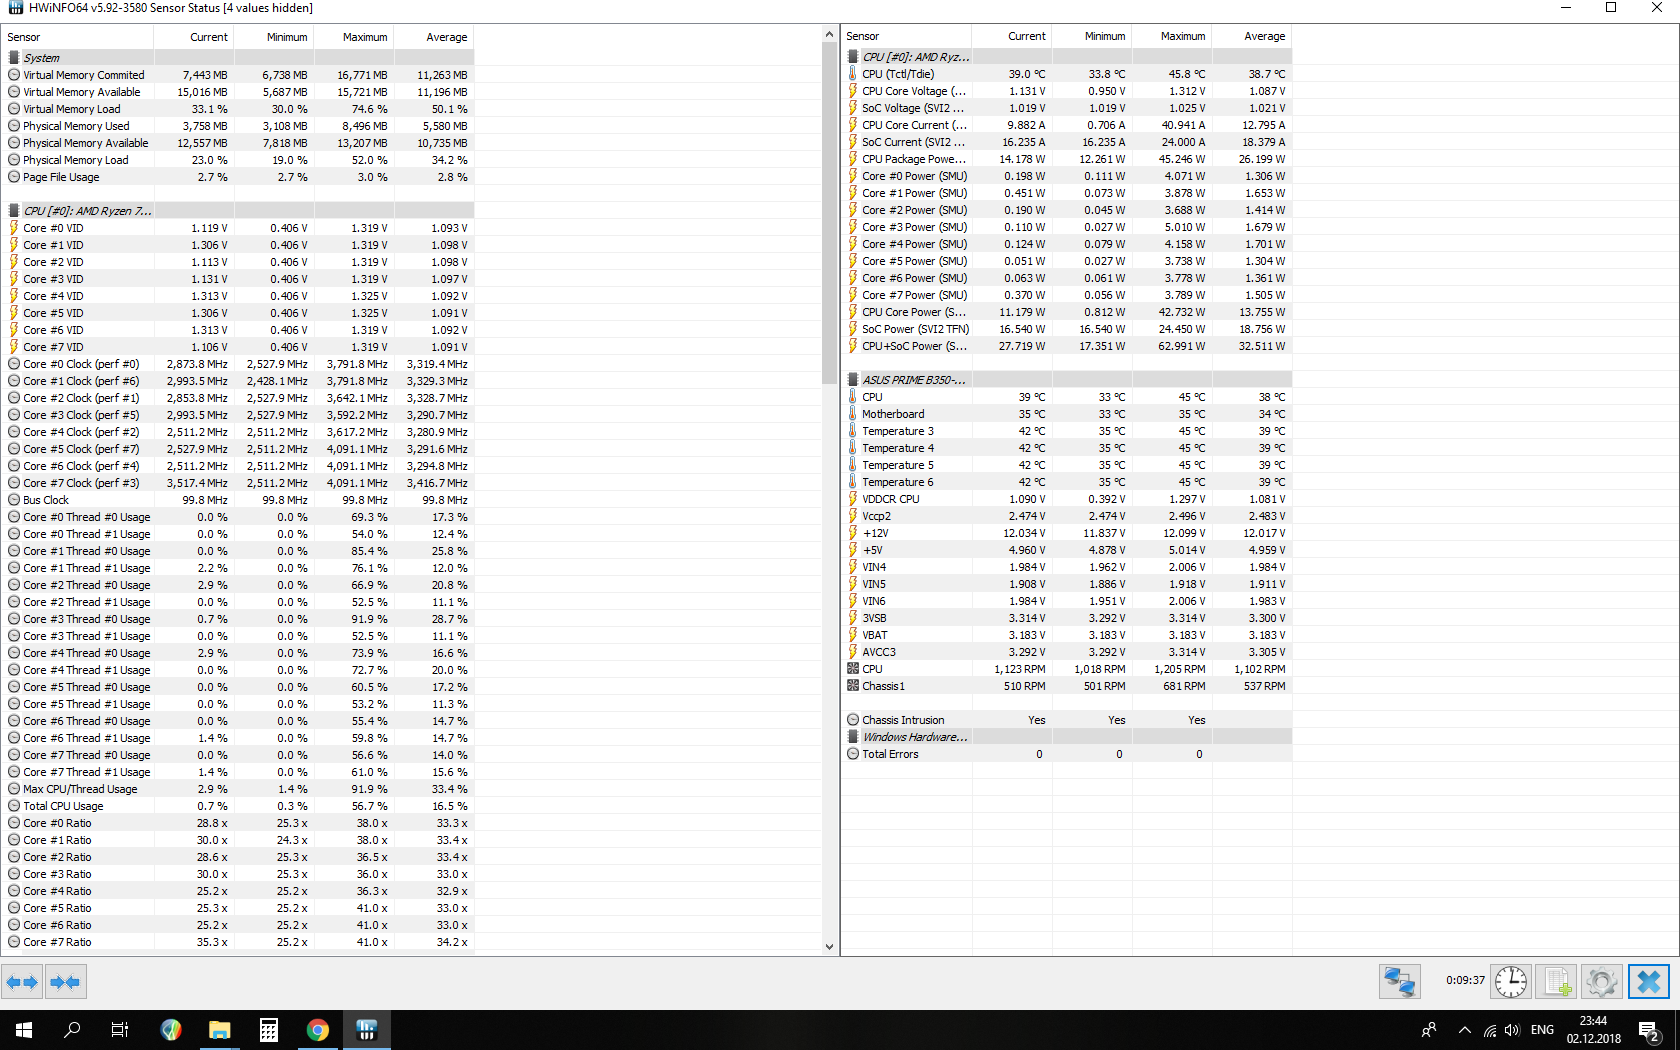This screenshot has height=1050, width=1680.
Task: Select the CPU (Tctl/Tdie) temperature row
Action: [1067, 74]
